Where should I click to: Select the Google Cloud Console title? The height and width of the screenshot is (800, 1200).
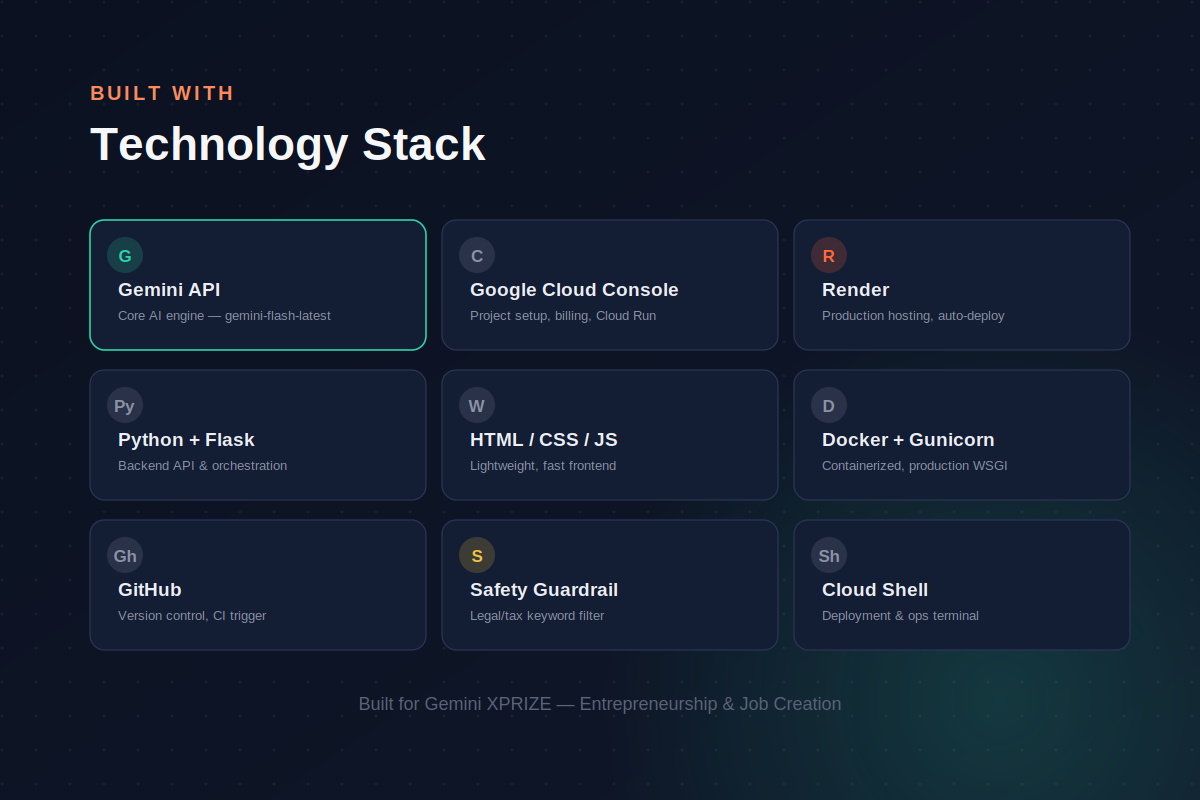click(574, 290)
